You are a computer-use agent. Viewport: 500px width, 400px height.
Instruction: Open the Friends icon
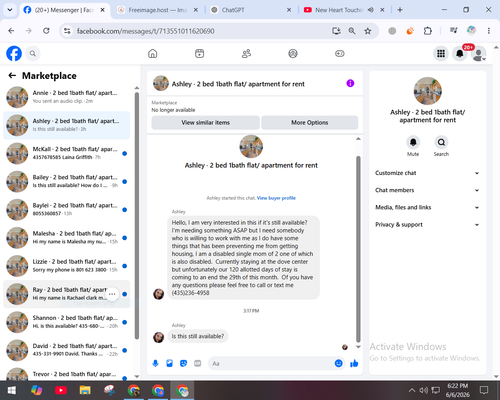point(246,53)
